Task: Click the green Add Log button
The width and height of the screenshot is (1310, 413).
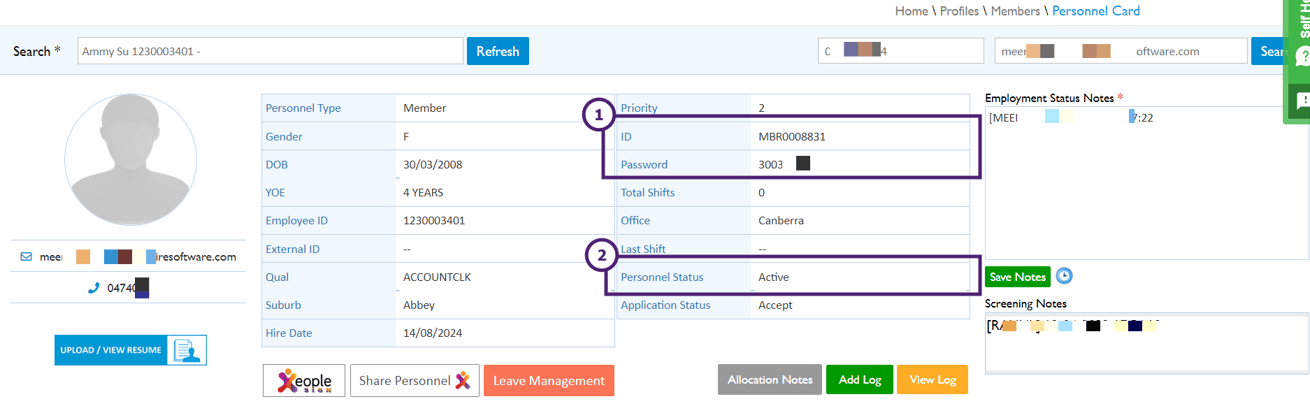Action: point(859,380)
